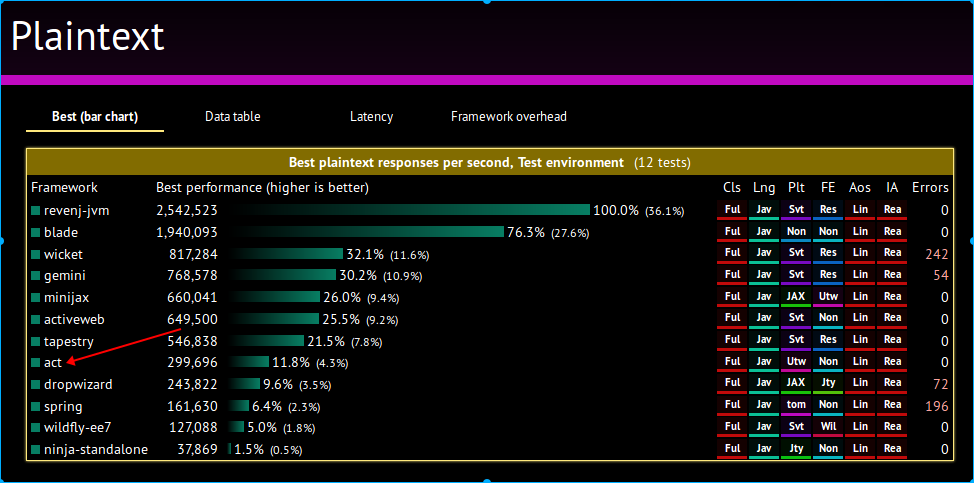
Task: Click the wicket framework name
Action: click(63, 255)
